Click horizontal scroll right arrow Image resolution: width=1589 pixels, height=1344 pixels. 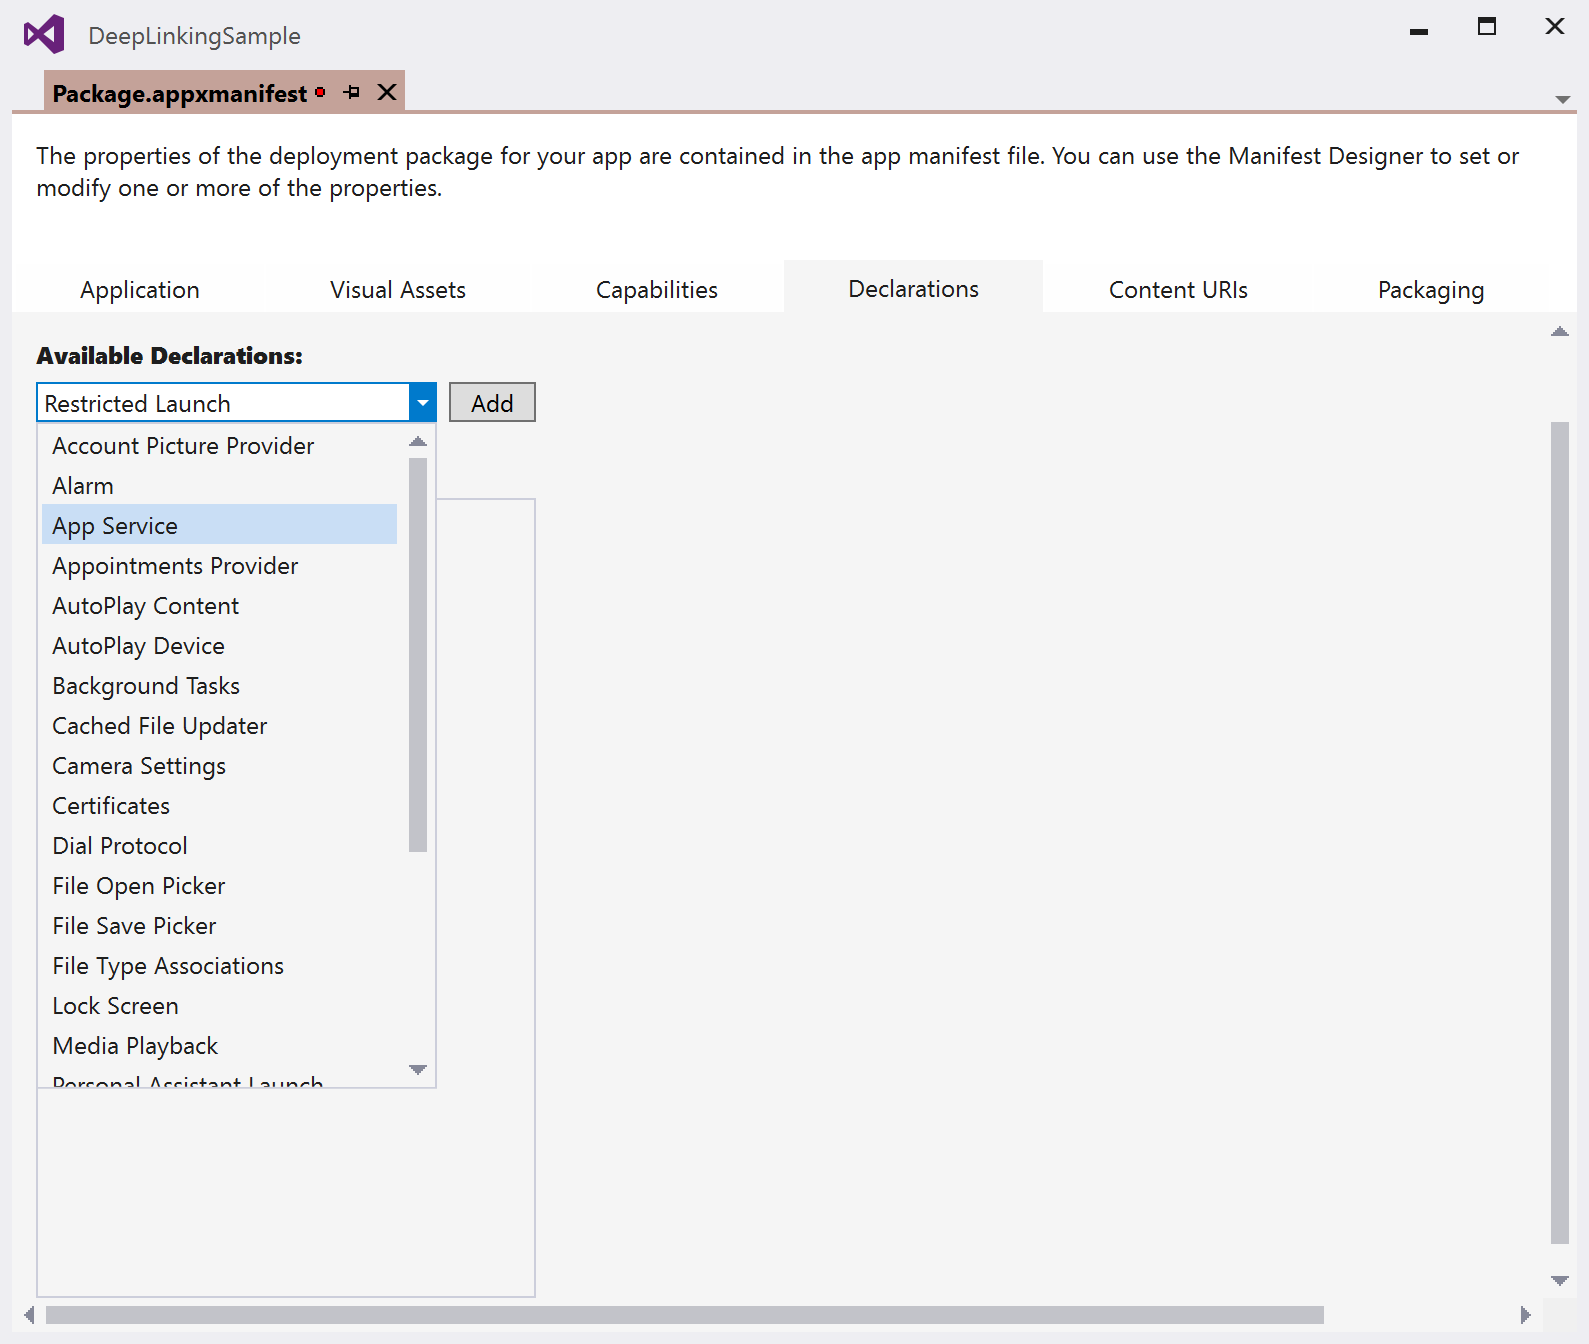pyautogui.click(x=1525, y=1315)
